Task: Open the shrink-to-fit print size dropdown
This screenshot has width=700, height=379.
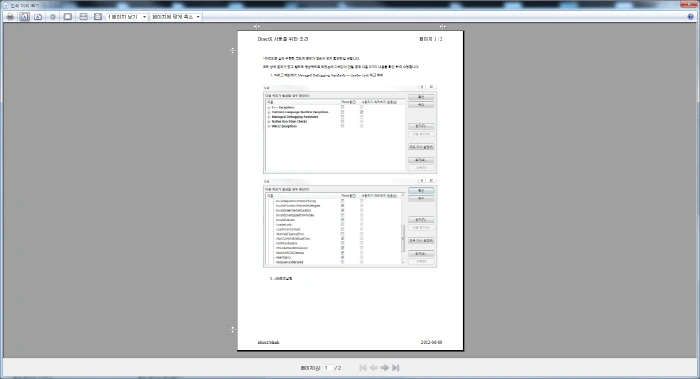Action: point(176,17)
